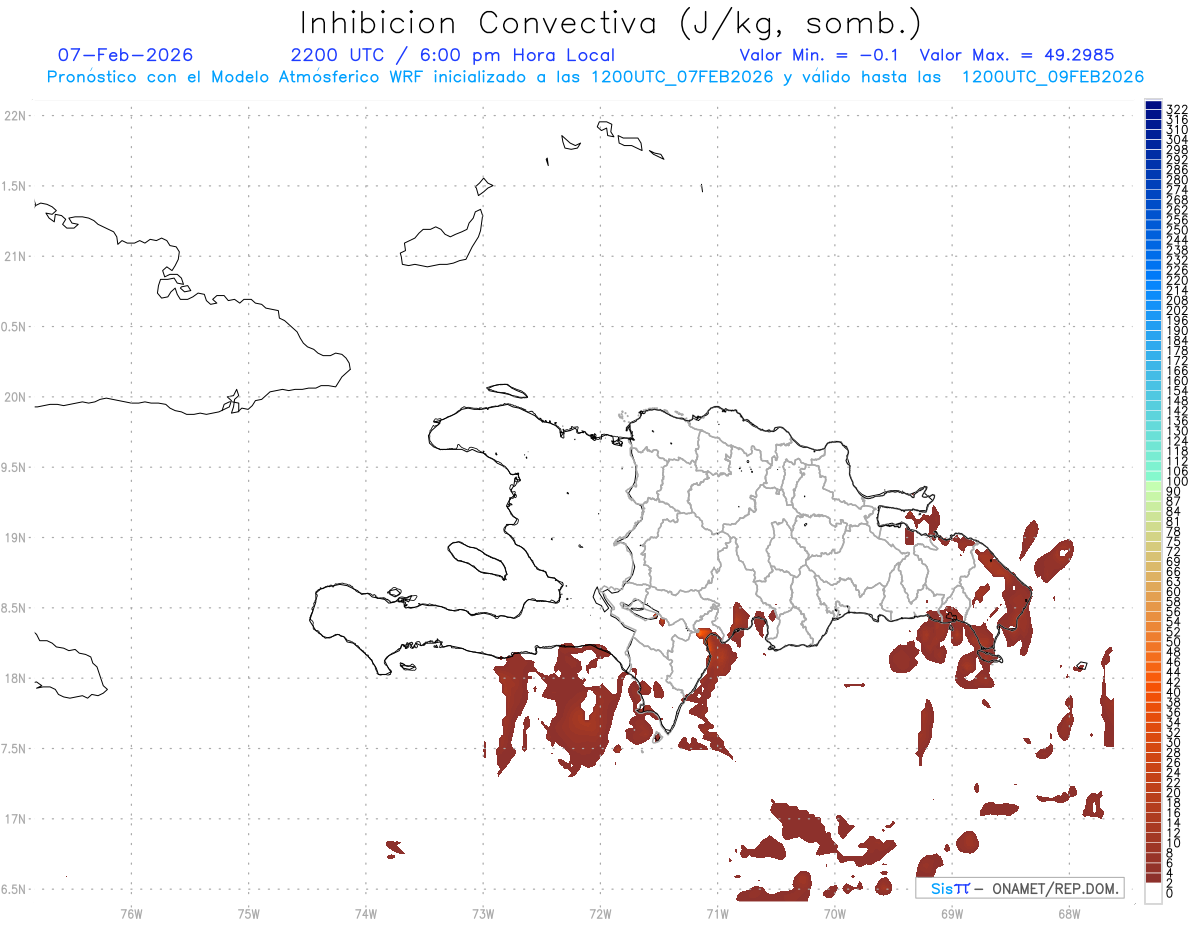Click the "70W" longitude label

pos(834,913)
